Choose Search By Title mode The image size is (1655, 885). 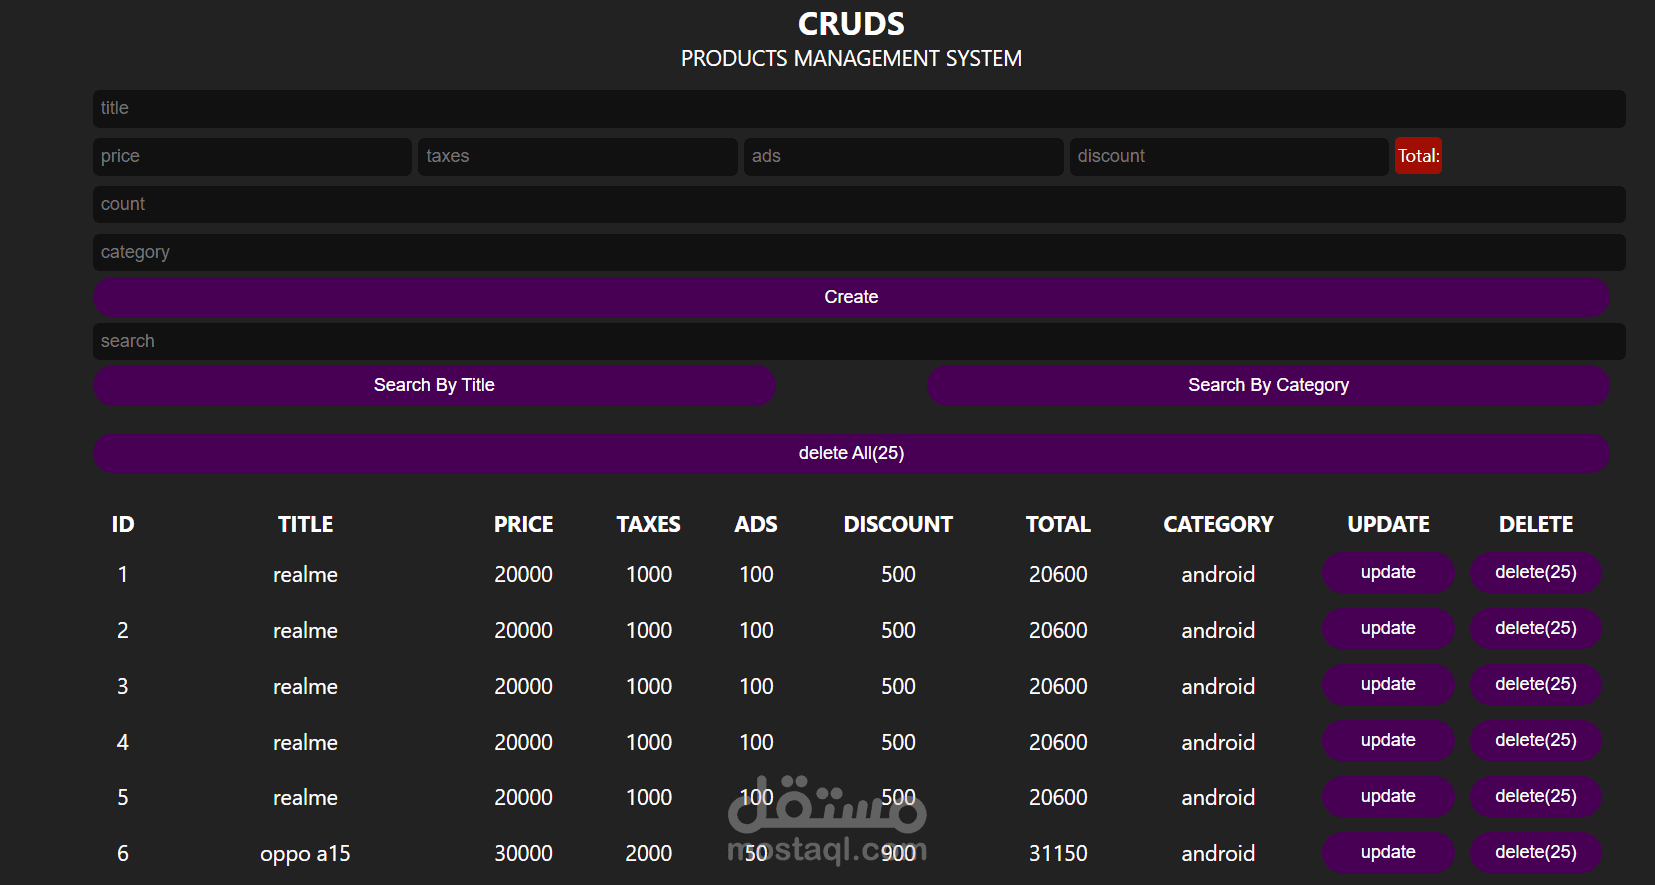434,385
